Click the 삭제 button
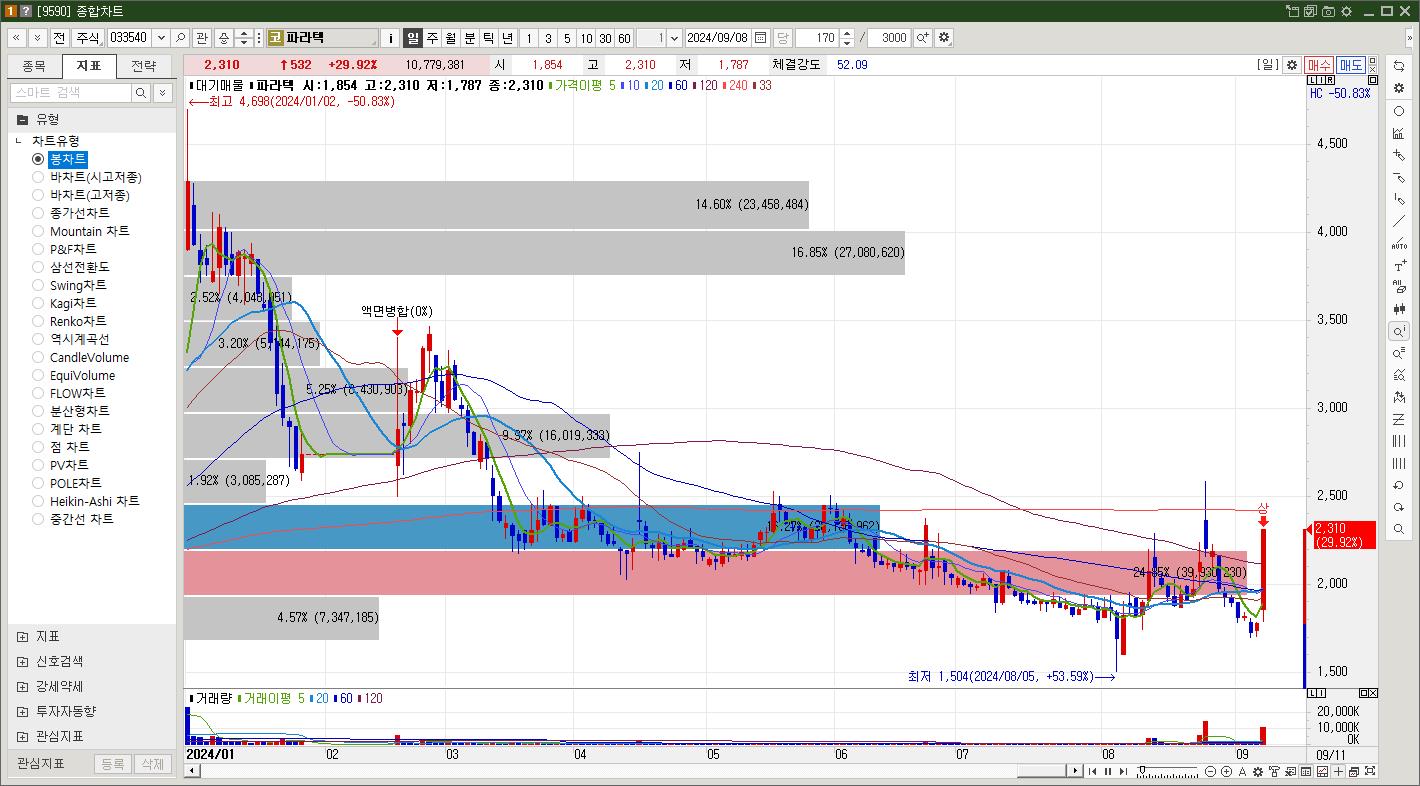Image resolution: width=1420 pixels, height=786 pixels. (x=151, y=764)
